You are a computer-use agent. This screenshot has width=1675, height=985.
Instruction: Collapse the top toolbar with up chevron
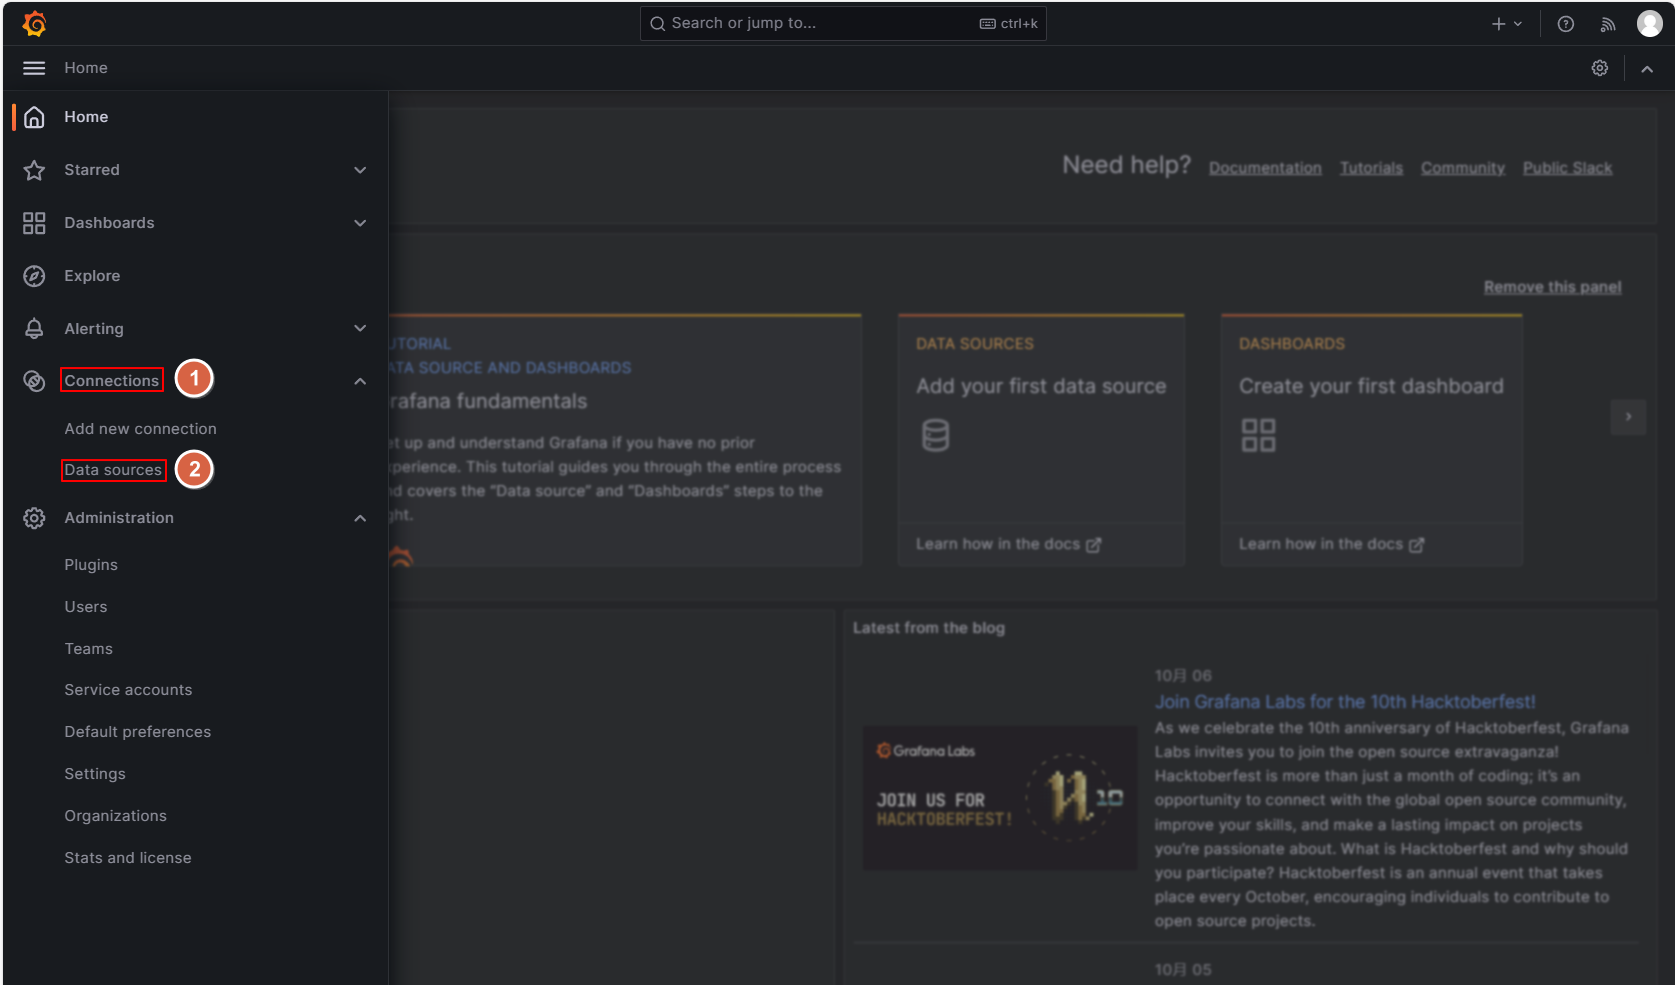click(x=1647, y=69)
